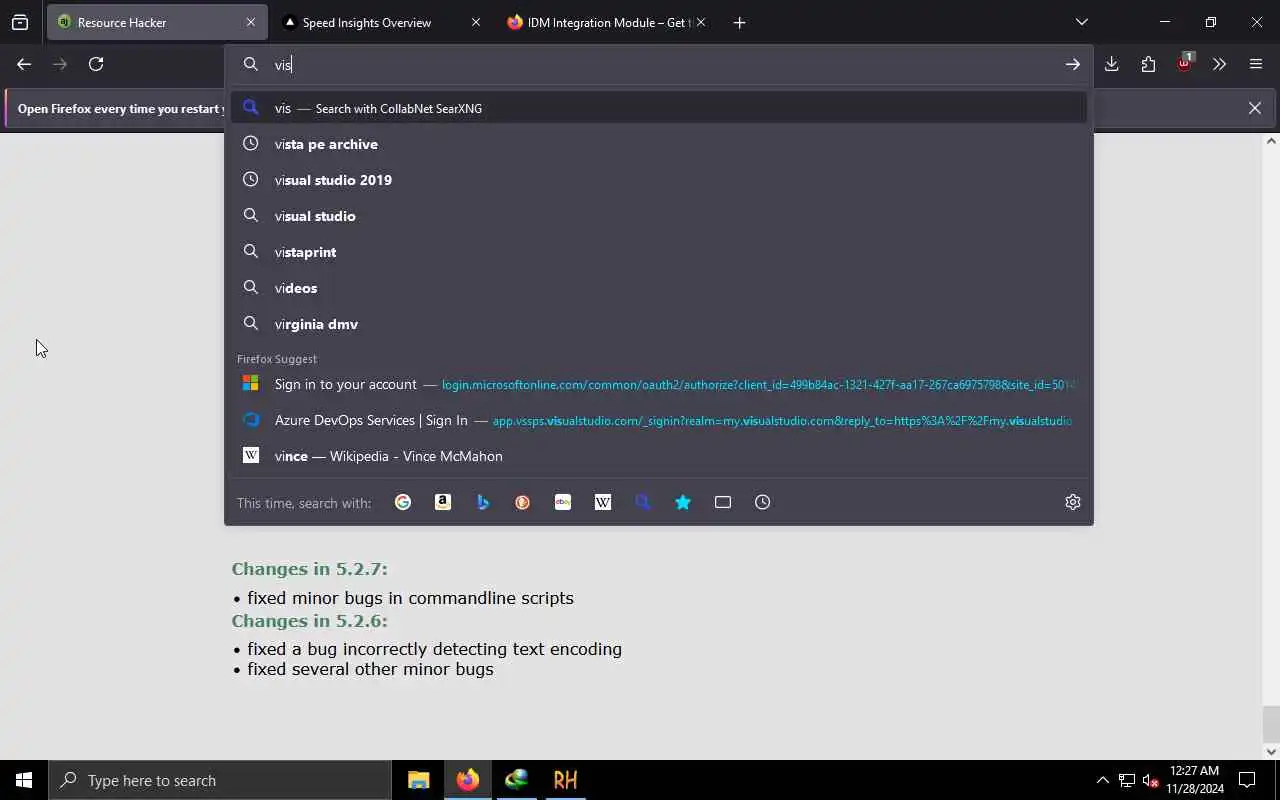The image size is (1280, 800).
Task: Select 'vis — Search with CollabNet SearXNG' suggestion
Action: tap(659, 108)
